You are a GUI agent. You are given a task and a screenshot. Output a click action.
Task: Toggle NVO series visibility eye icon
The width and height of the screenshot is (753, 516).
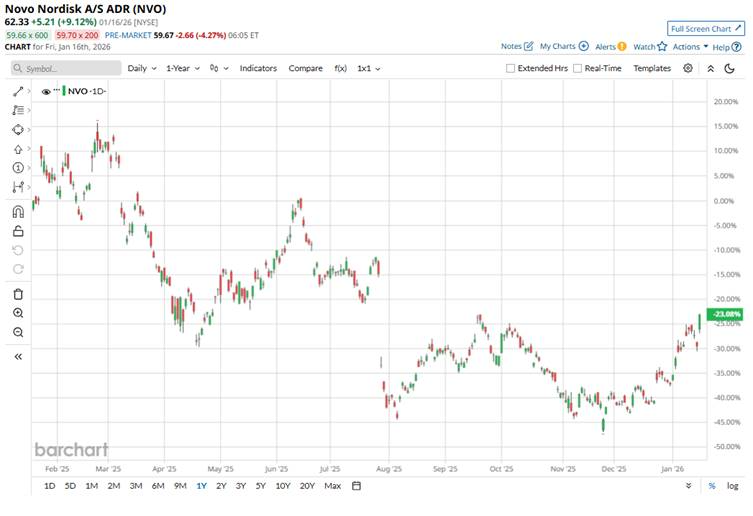(x=46, y=91)
